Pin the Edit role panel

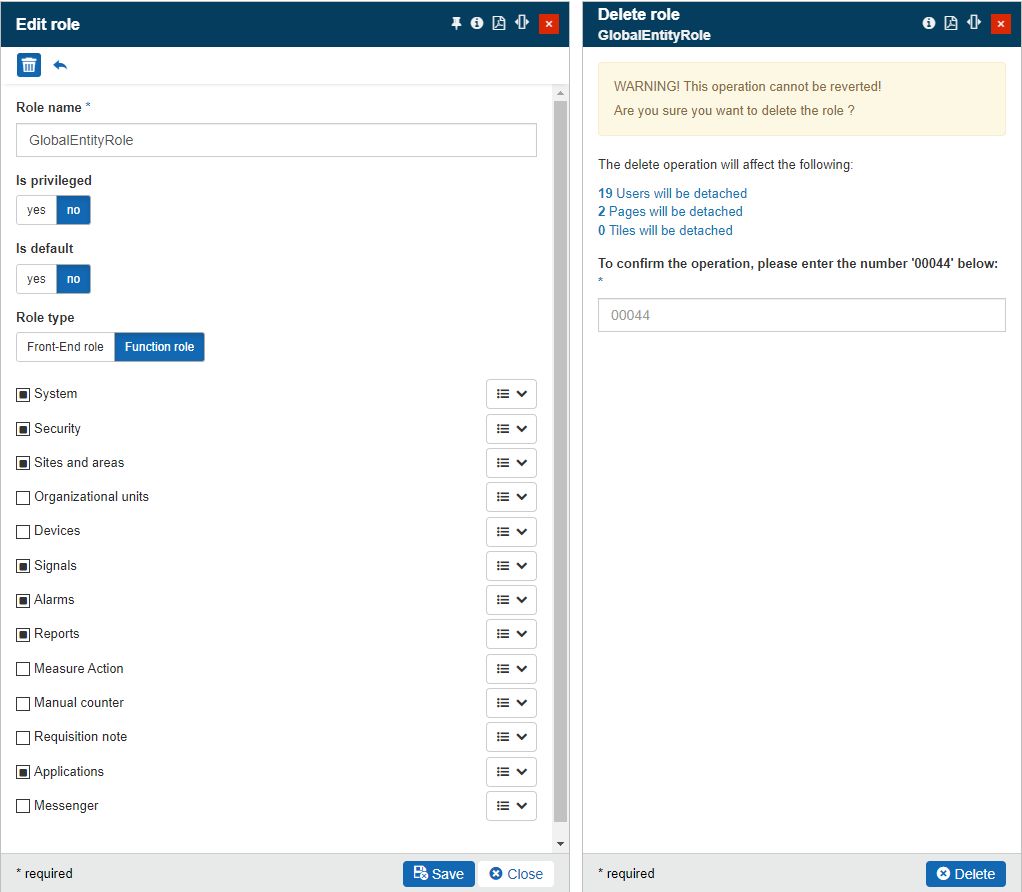coord(456,23)
